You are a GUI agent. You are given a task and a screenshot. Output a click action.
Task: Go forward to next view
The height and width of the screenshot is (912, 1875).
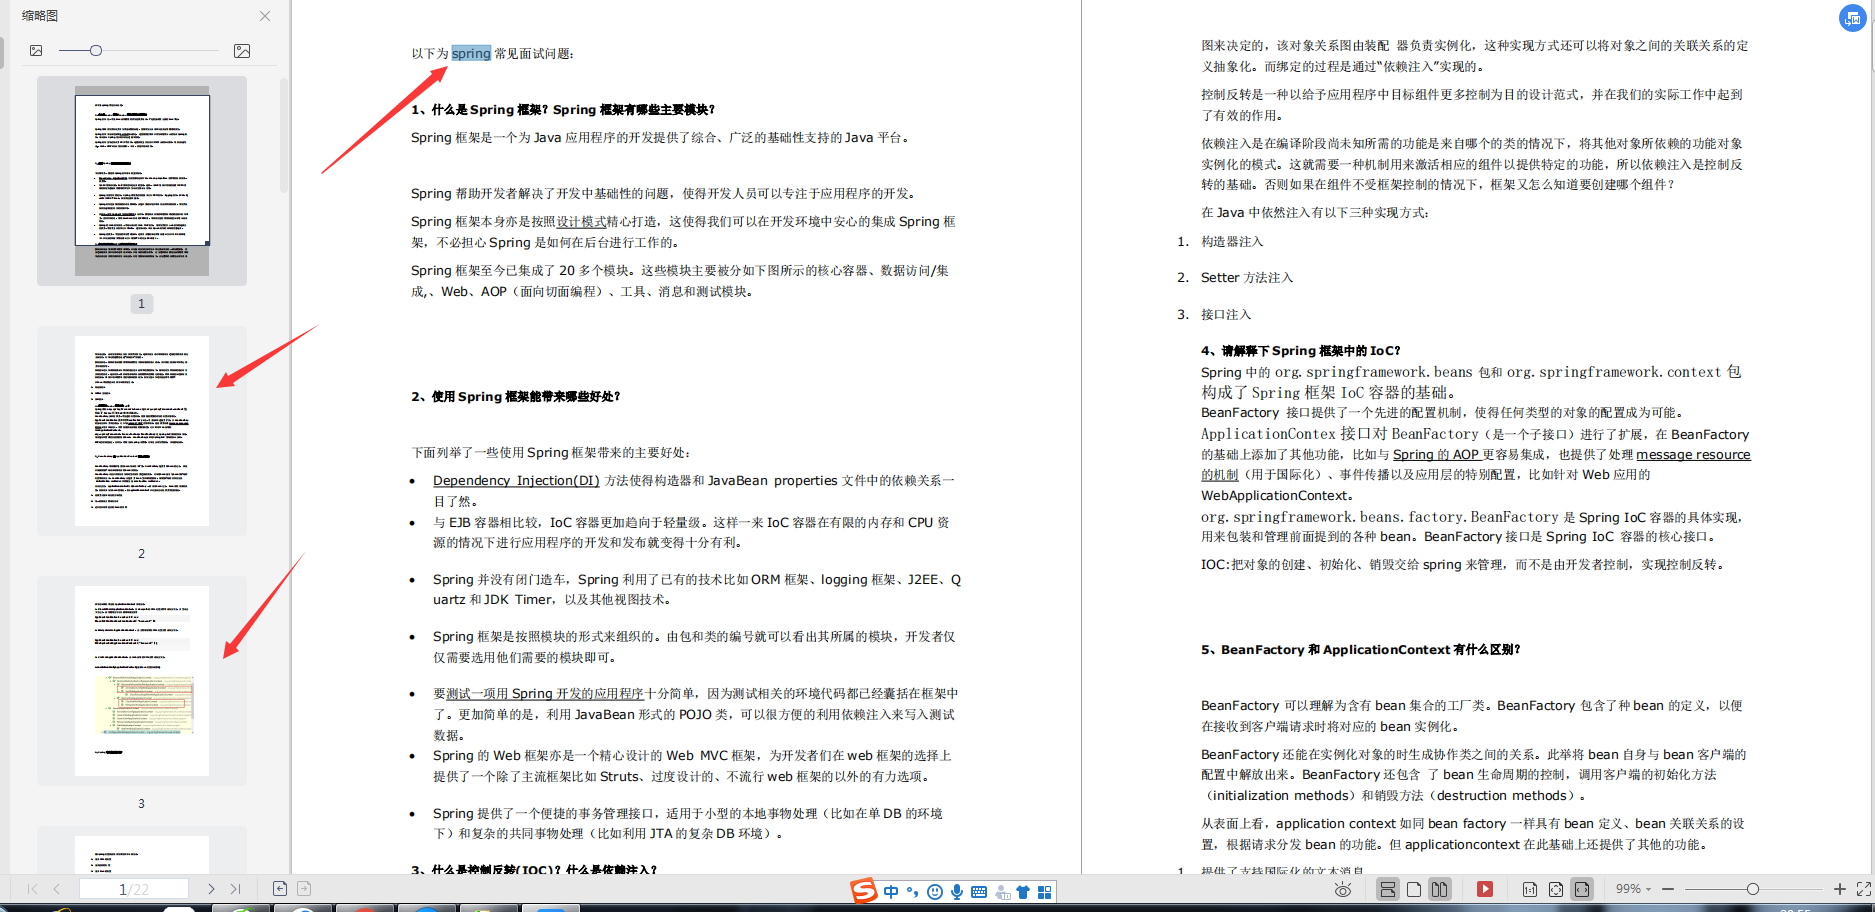[x=304, y=888]
